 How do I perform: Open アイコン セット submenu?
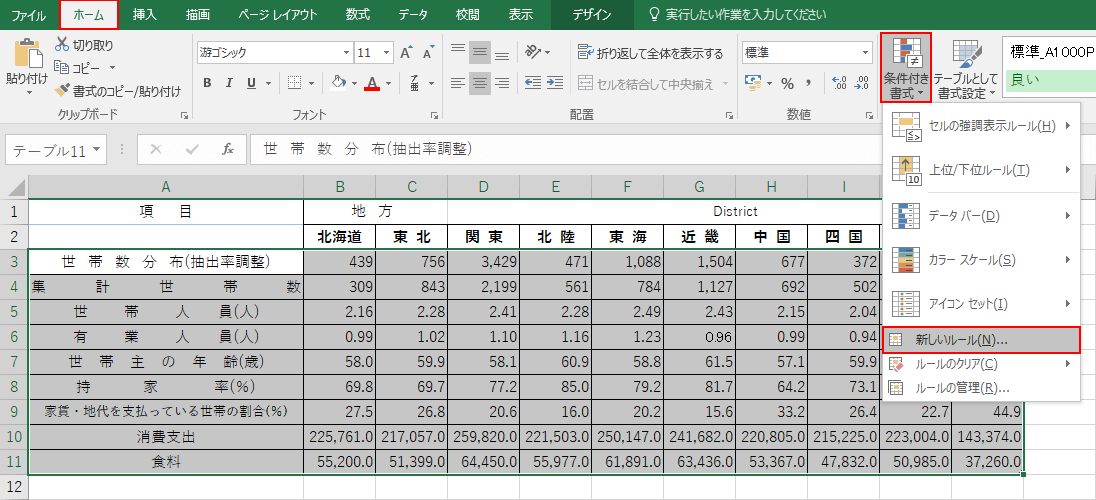tap(982, 303)
